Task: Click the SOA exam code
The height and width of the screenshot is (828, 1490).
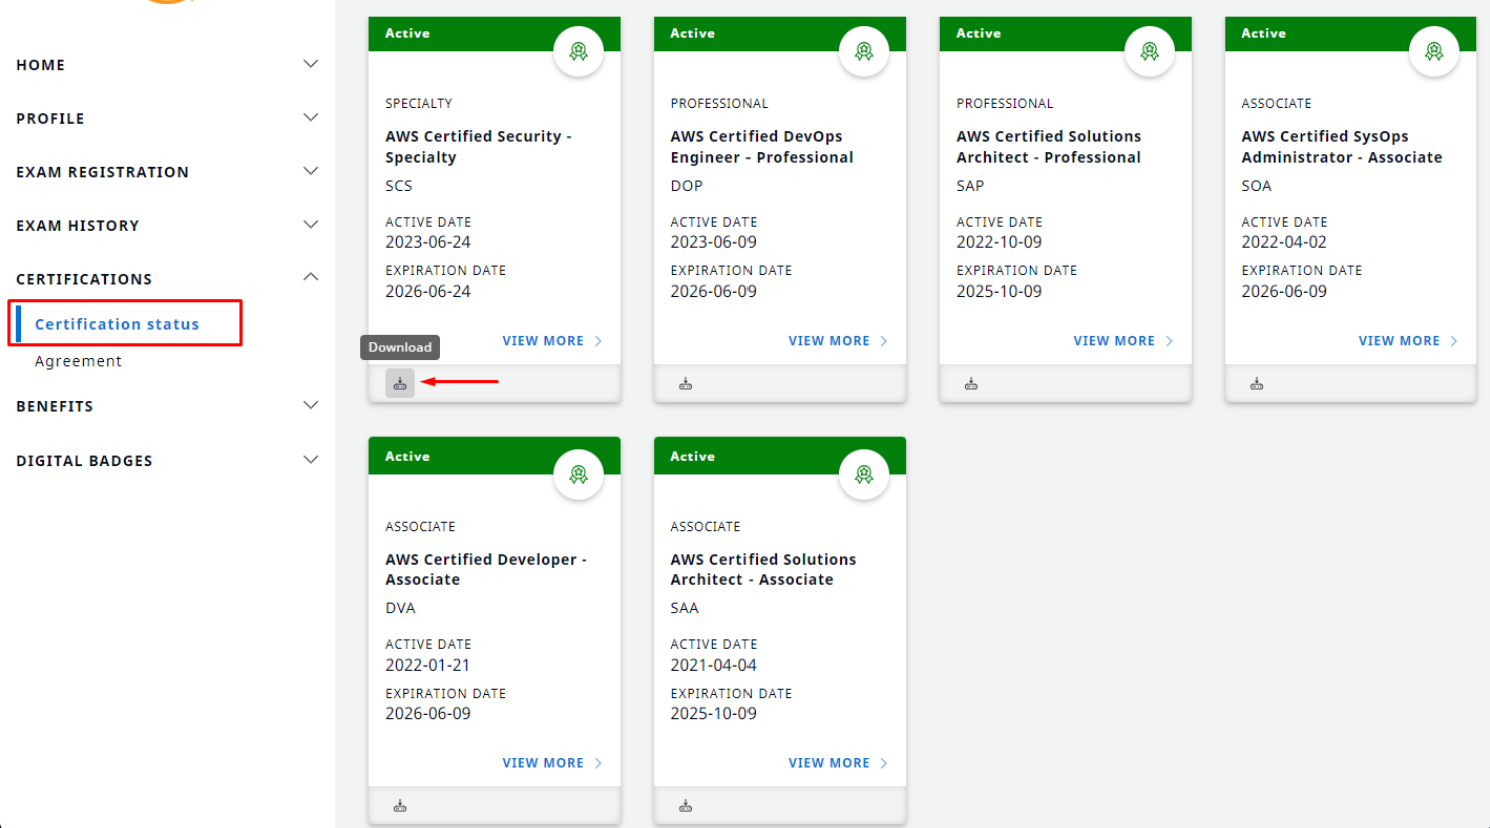Action: click(1257, 186)
